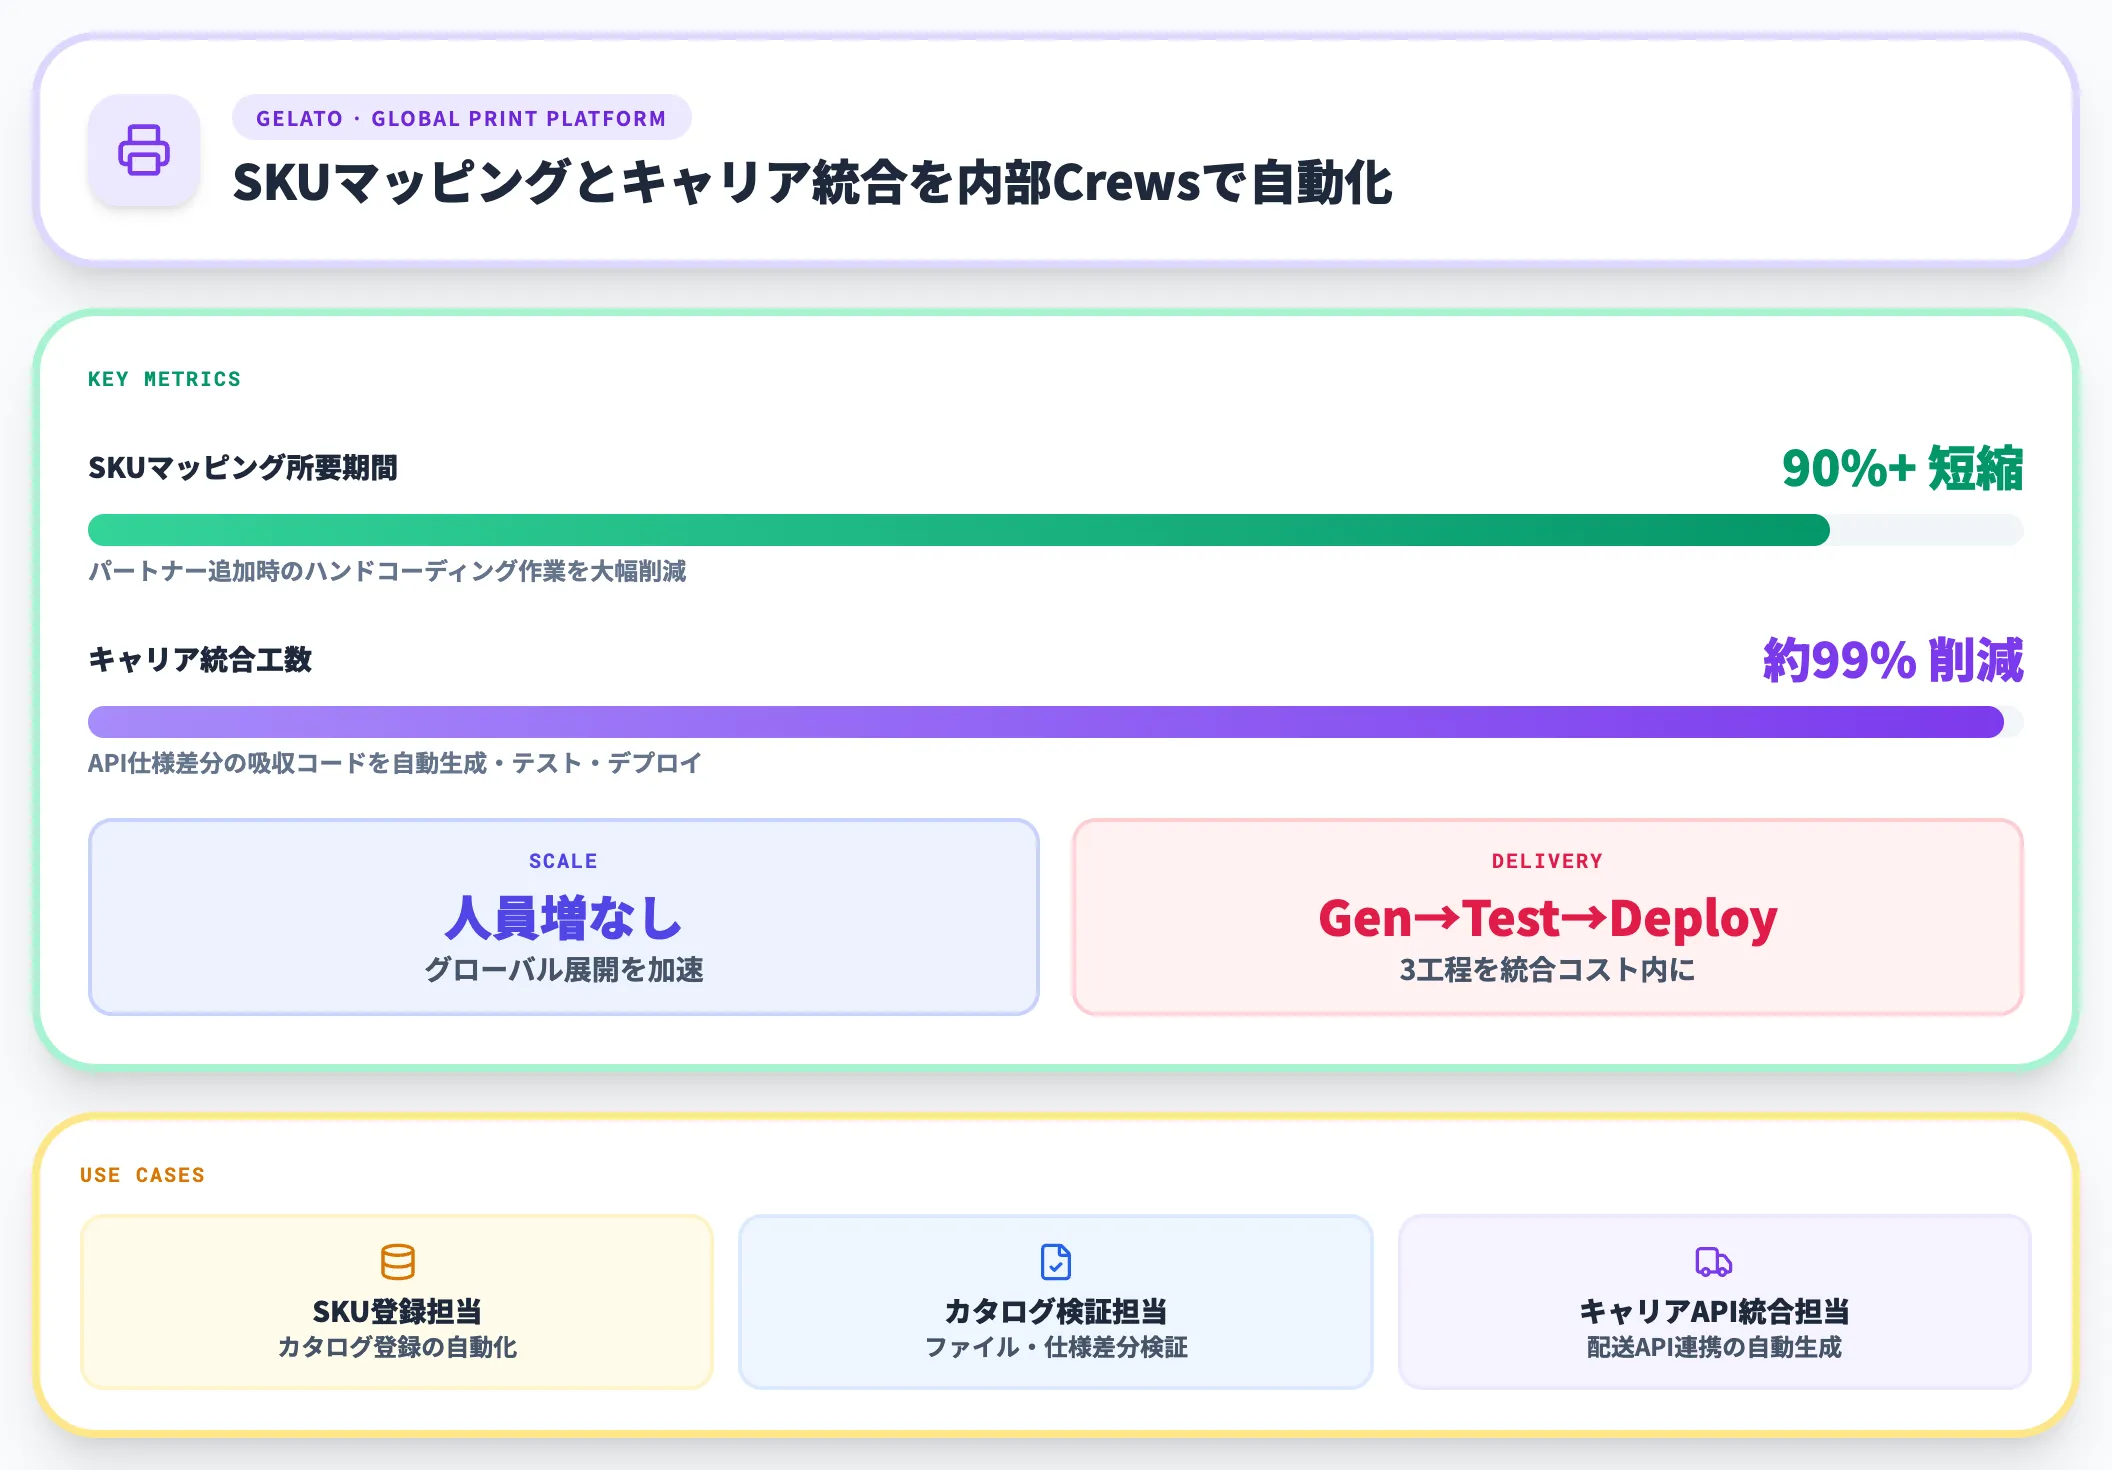
Task: Select the GELATO · GLOBAL PRINT PLATFORM badge
Action: coord(461,118)
